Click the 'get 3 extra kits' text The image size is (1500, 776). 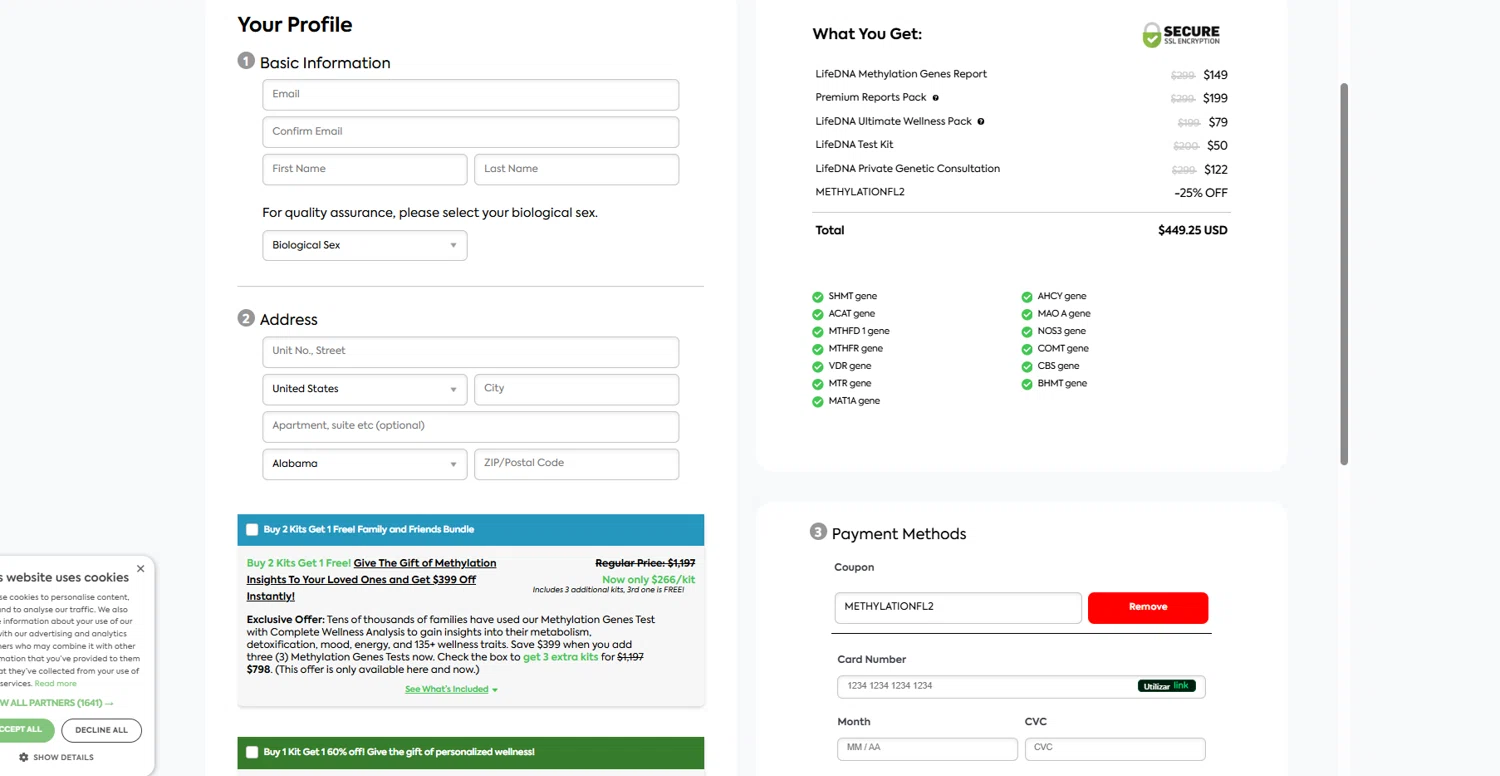[x=560, y=658]
